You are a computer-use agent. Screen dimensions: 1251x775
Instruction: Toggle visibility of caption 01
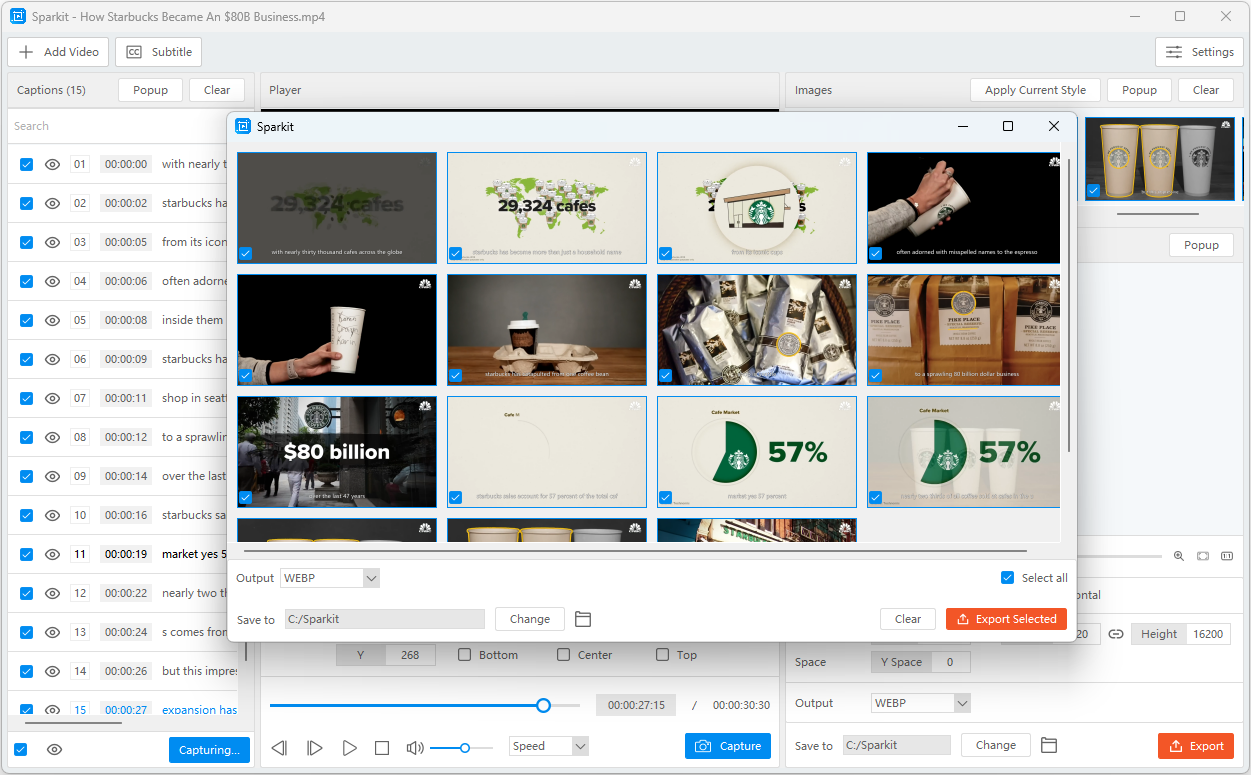[53, 164]
